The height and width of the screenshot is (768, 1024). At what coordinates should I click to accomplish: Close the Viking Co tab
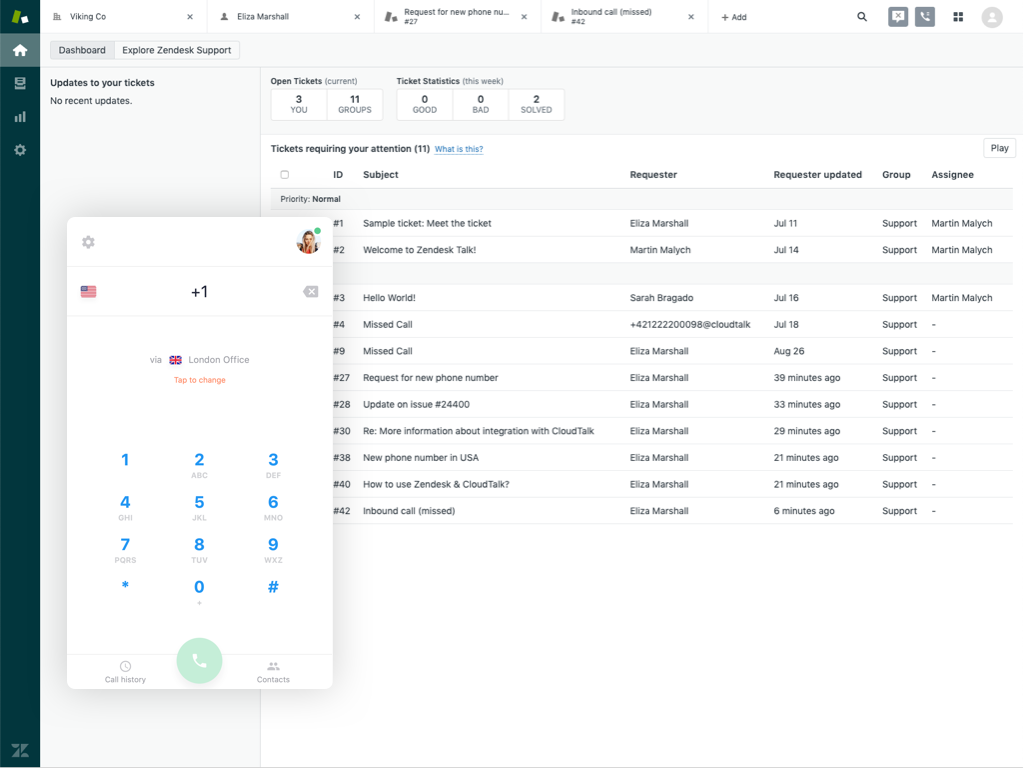(x=190, y=17)
